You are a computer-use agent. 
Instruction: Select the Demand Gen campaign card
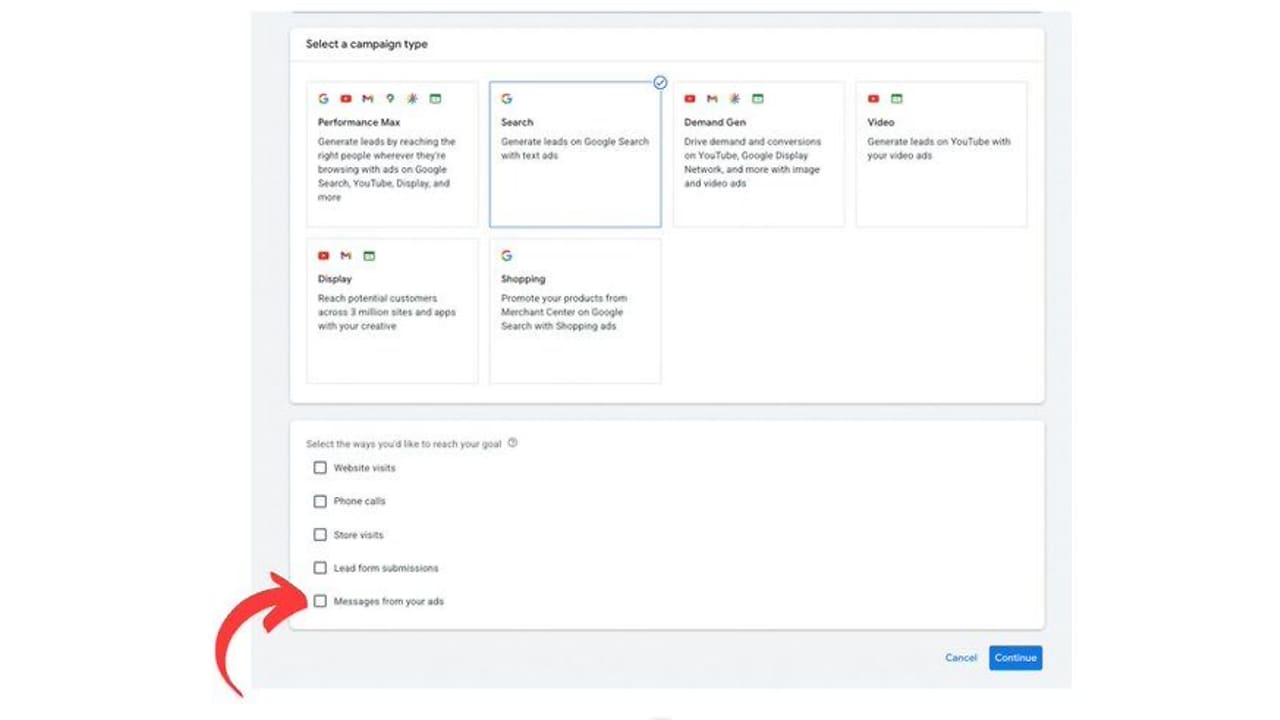[x=758, y=155]
